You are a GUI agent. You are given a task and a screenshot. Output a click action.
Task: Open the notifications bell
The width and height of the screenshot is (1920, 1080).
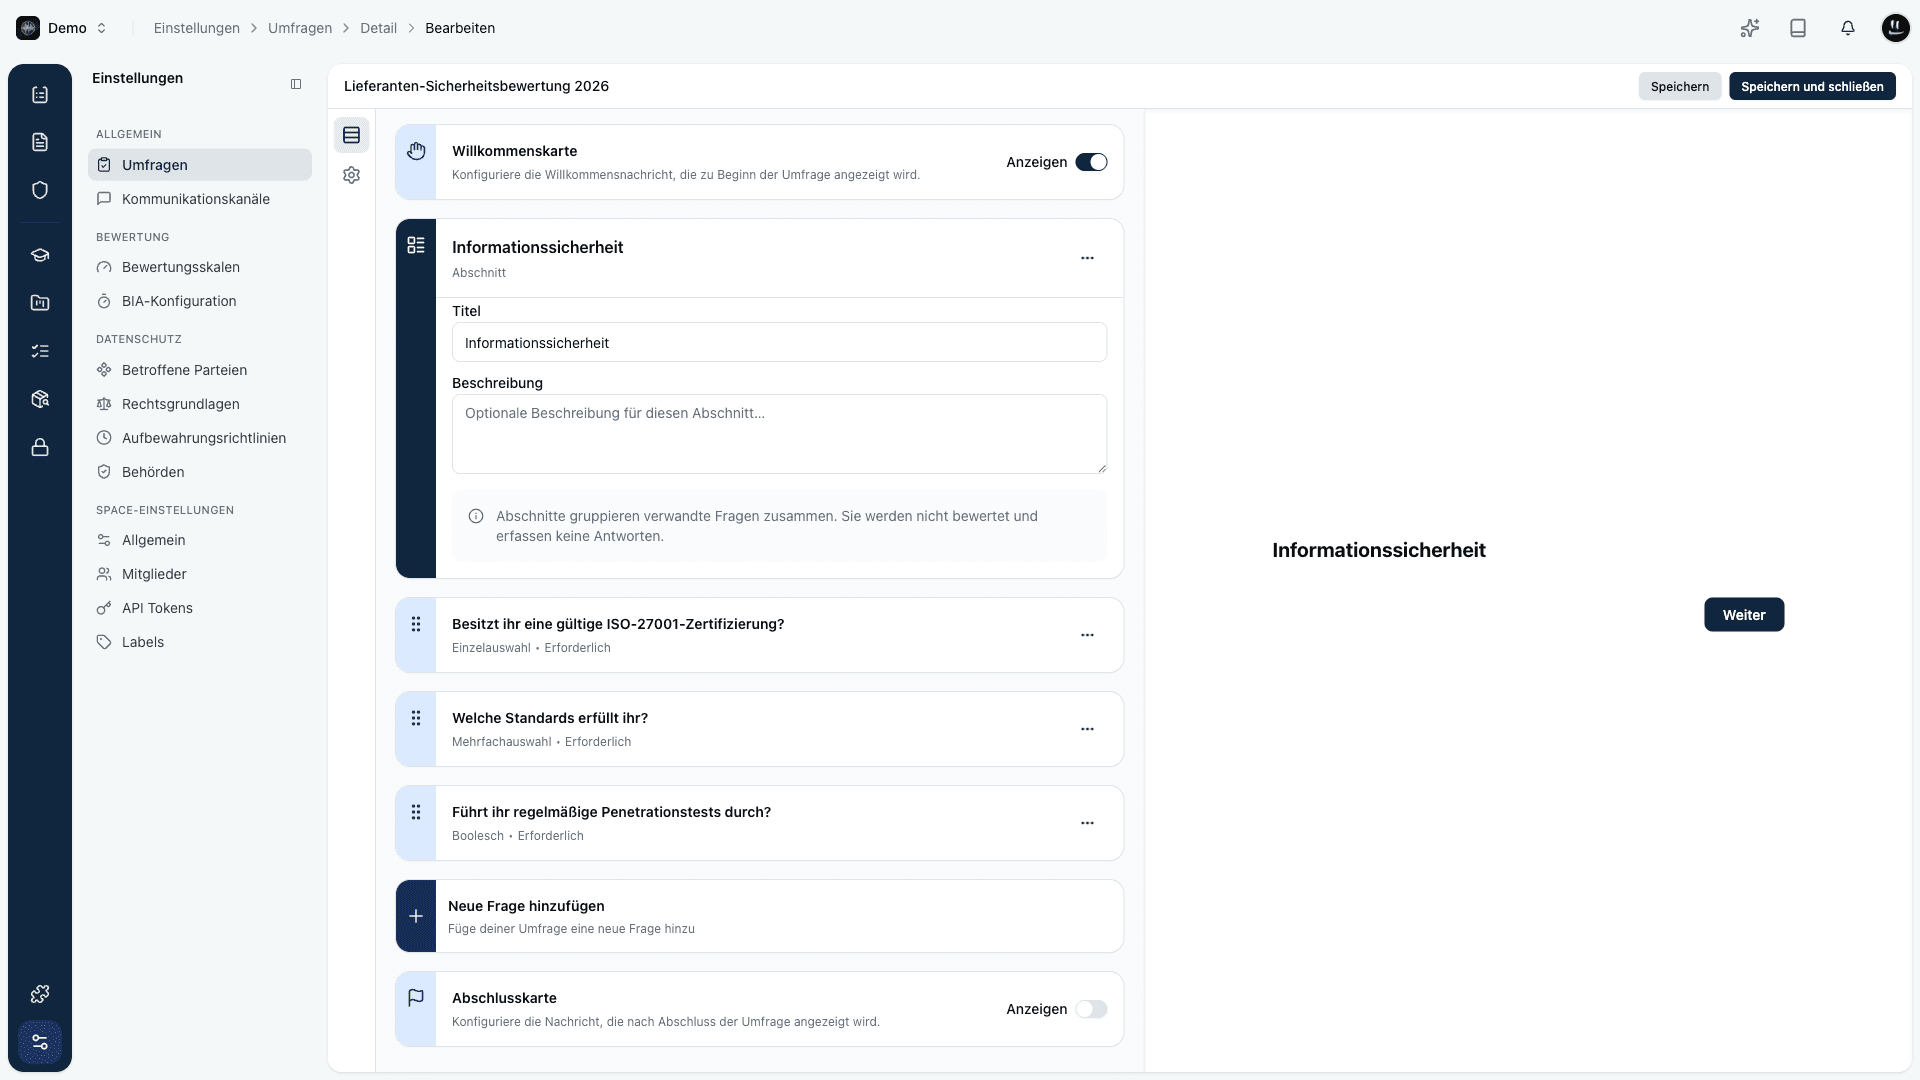[1848, 28]
